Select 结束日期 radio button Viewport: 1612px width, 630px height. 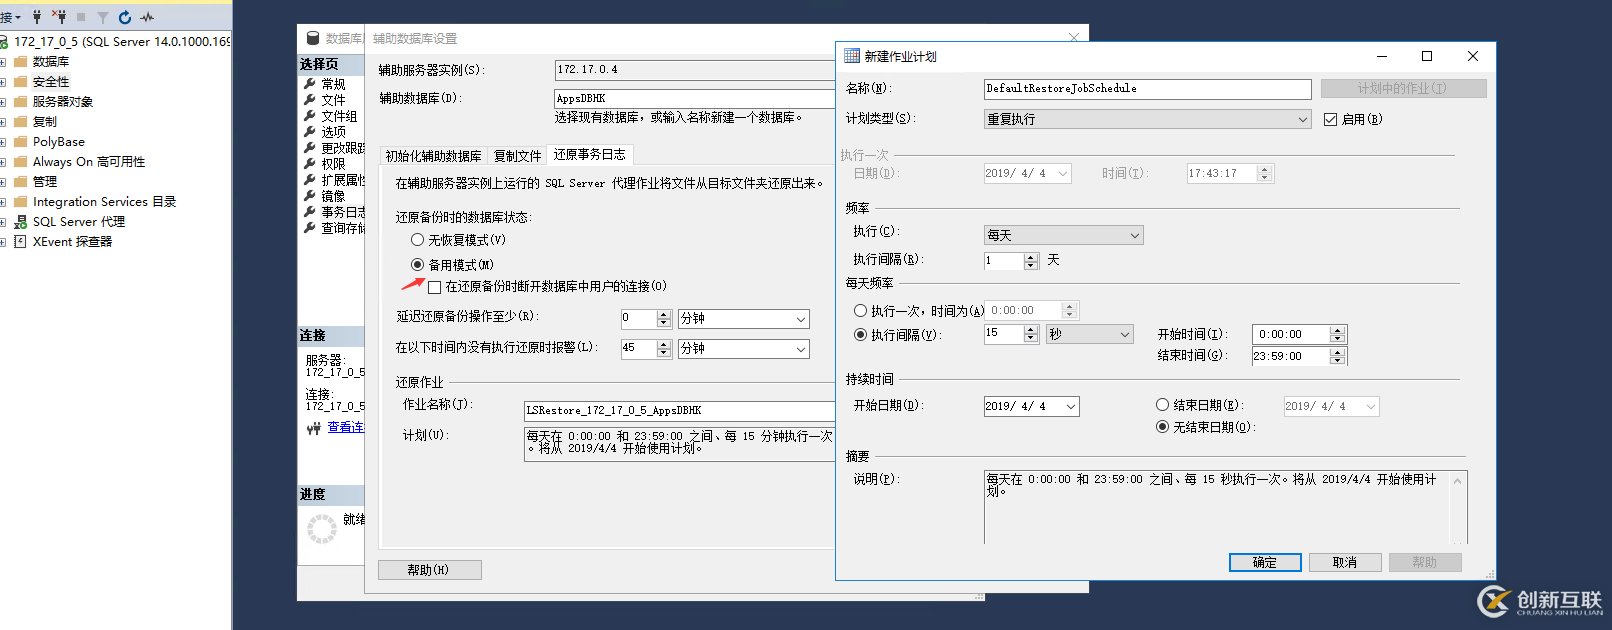(1162, 405)
